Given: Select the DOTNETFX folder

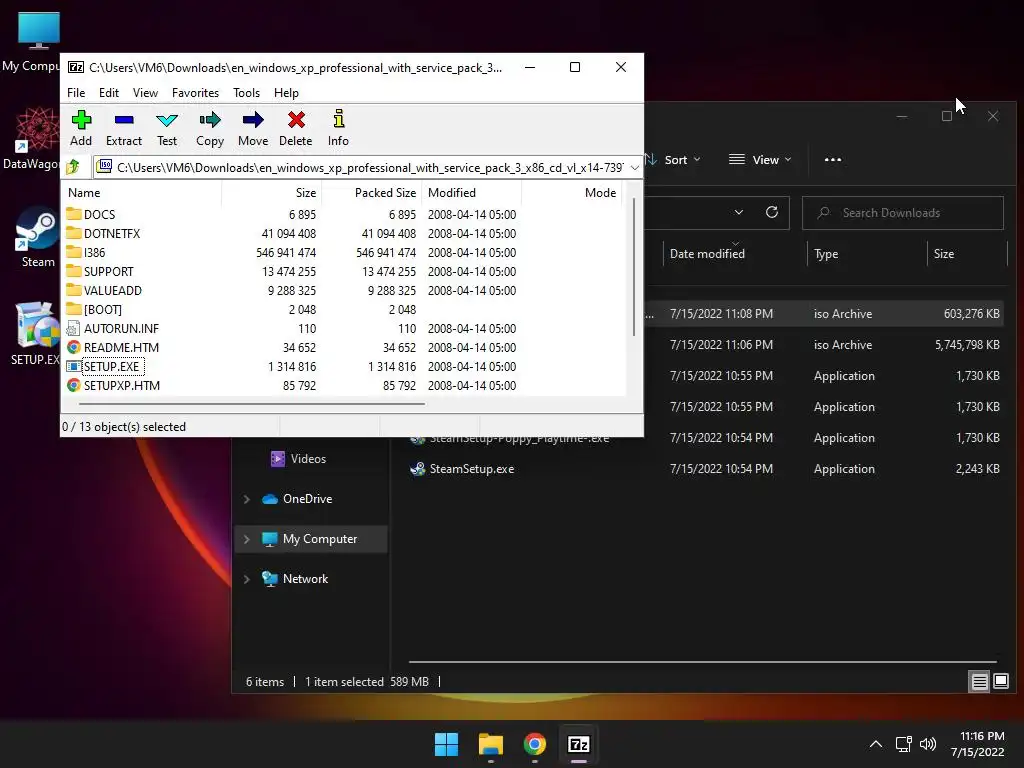Looking at the screenshot, I should tap(103, 234).
